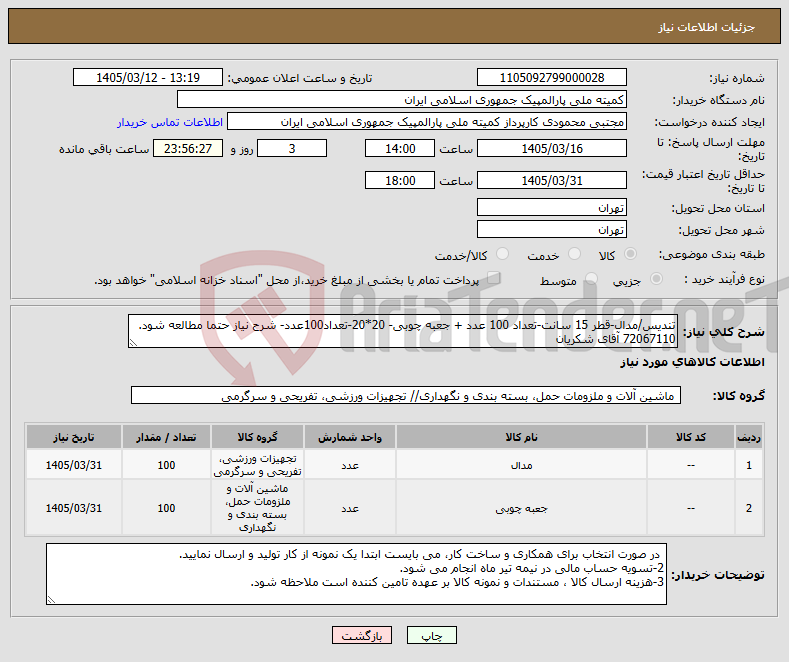The height and width of the screenshot is (662, 789).
Task: Click the buyer organization name field
Action: [x=402, y=100]
